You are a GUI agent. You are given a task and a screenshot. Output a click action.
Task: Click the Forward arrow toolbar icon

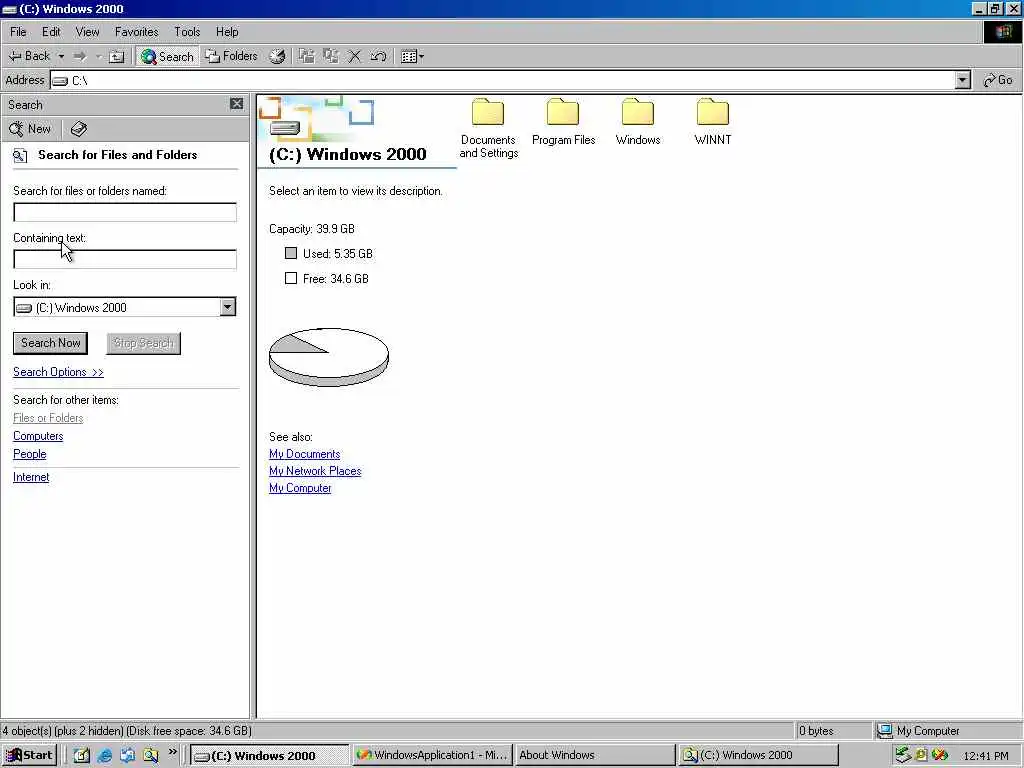click(x=80, y=56)
